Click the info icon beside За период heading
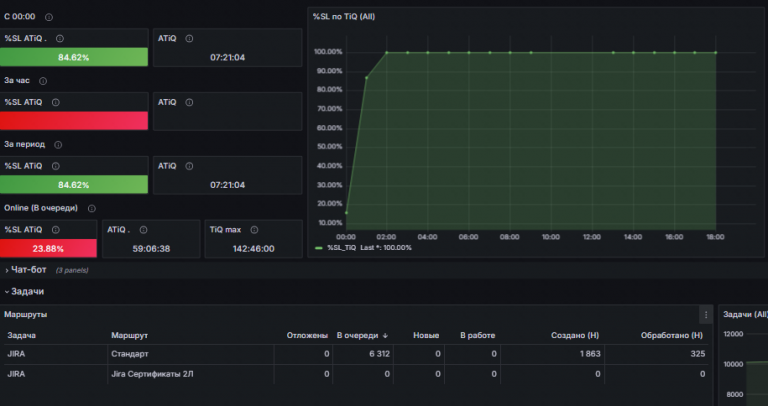 pos(58,145)
